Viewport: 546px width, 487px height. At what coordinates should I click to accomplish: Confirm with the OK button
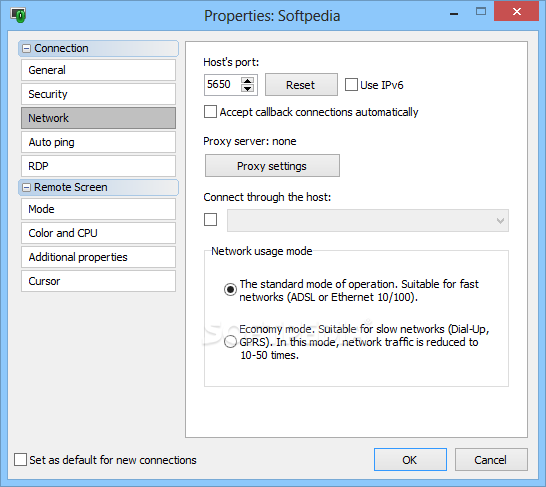point(410,459)
